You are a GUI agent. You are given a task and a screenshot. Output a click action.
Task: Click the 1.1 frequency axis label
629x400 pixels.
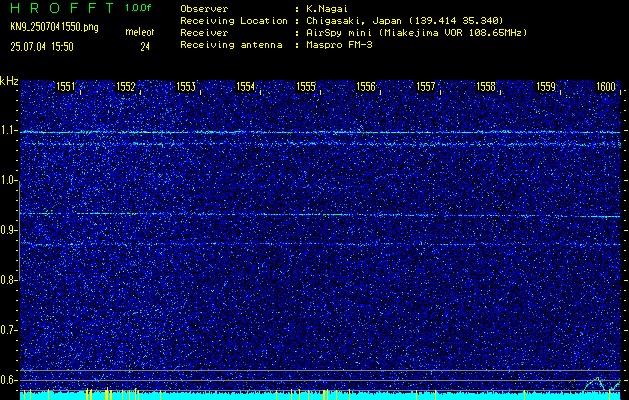pyautogui.click(x=7, y=131)
